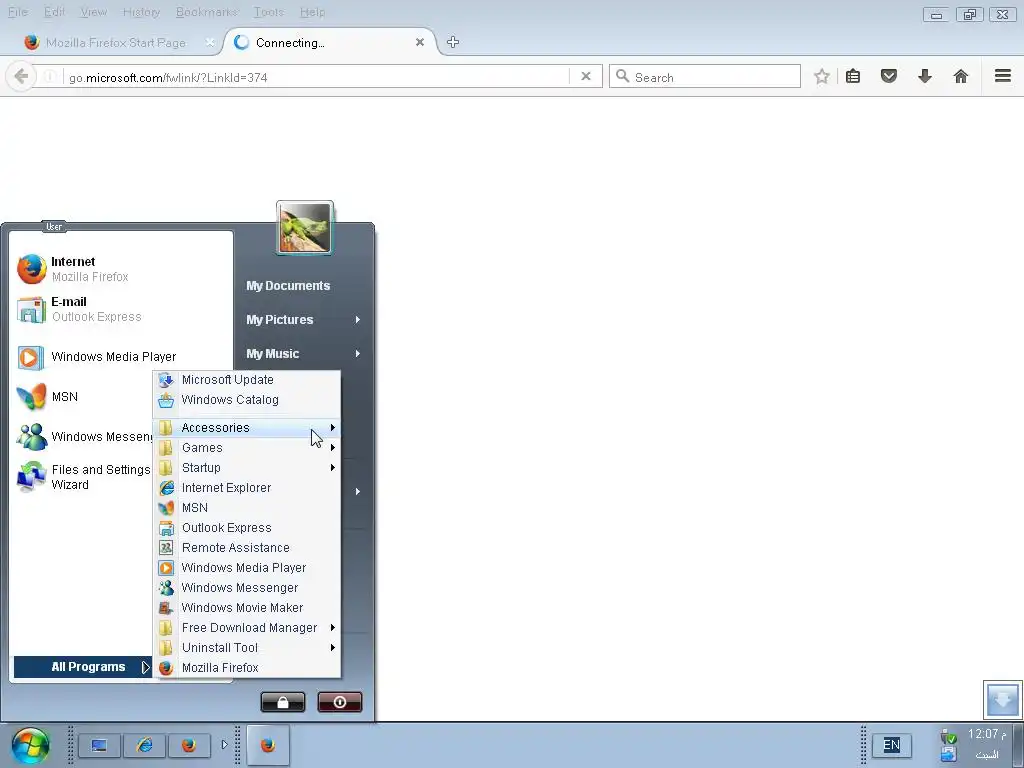Screen dimensions: 1024x768
Task: Click the lock button in Start menu
Action: click(x=283, y=702)
